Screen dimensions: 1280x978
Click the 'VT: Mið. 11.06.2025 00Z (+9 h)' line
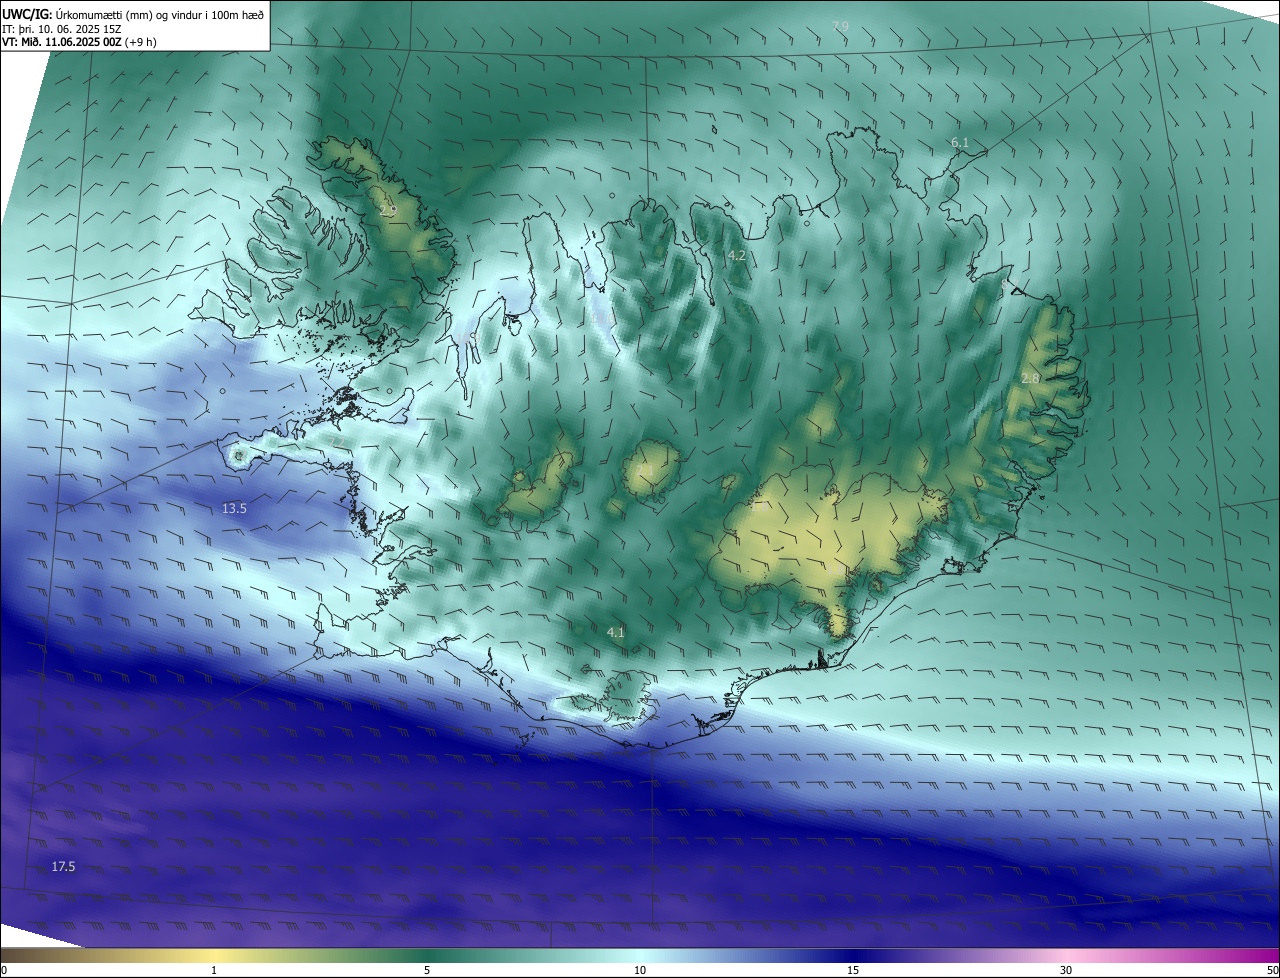coord(79,42)
